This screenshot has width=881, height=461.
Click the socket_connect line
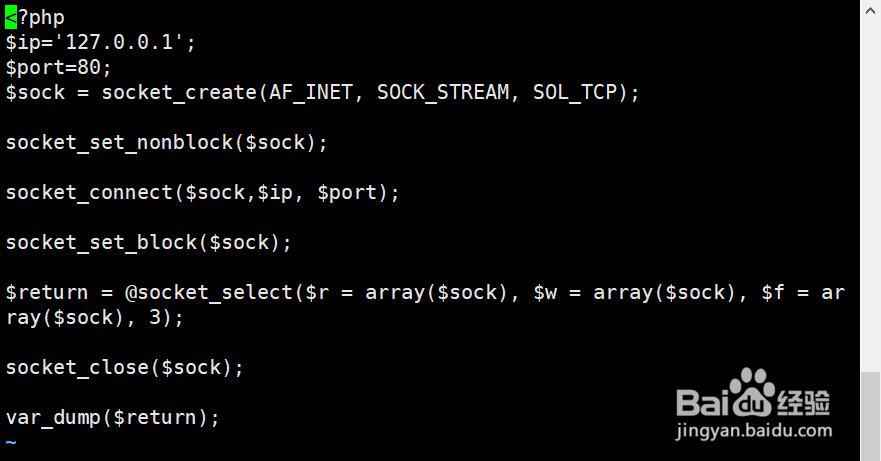(202, 193)
